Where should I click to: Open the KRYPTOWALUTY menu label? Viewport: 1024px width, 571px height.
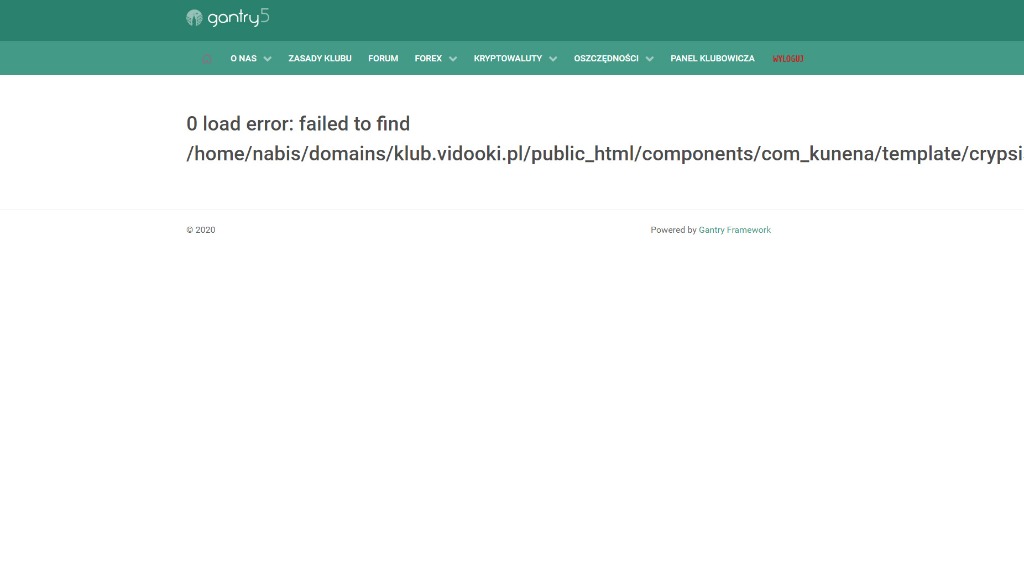[508, 59]
